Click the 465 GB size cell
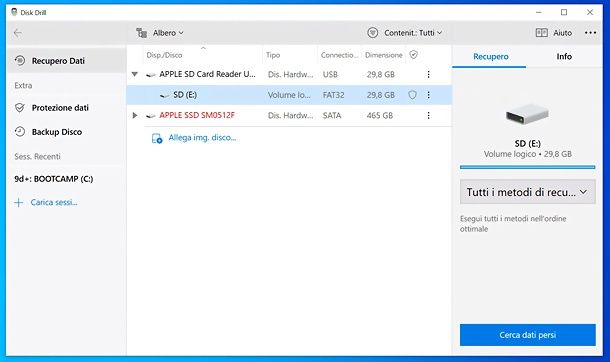 point(380,115)
